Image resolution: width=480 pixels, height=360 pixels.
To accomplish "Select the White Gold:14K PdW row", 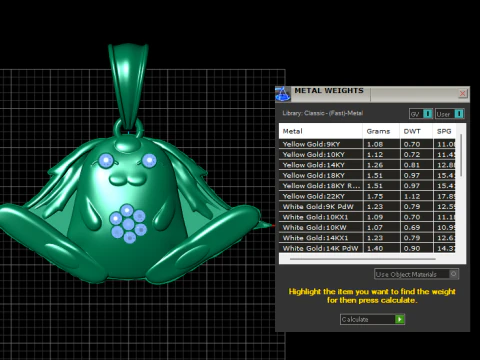I will pos(367,248).
